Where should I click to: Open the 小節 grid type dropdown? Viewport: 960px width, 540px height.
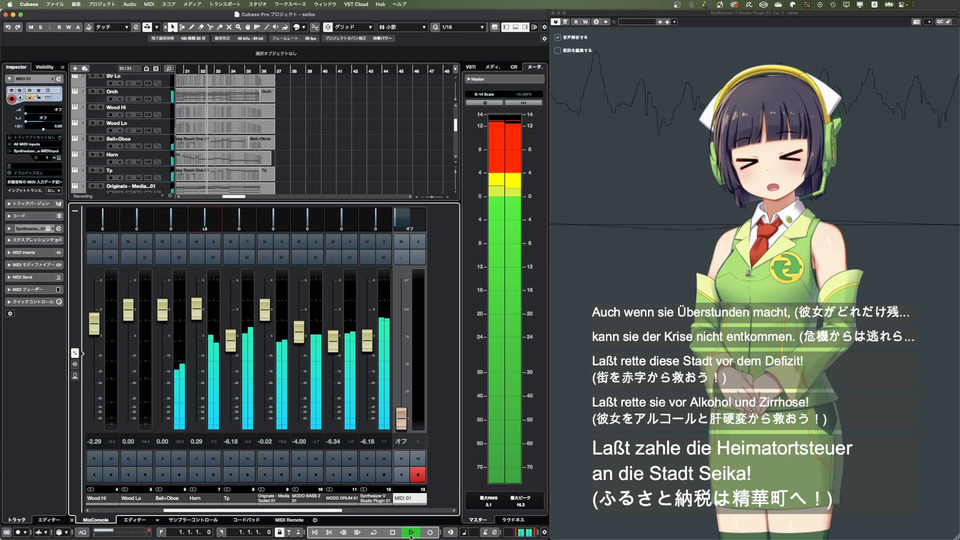[402, 27]
